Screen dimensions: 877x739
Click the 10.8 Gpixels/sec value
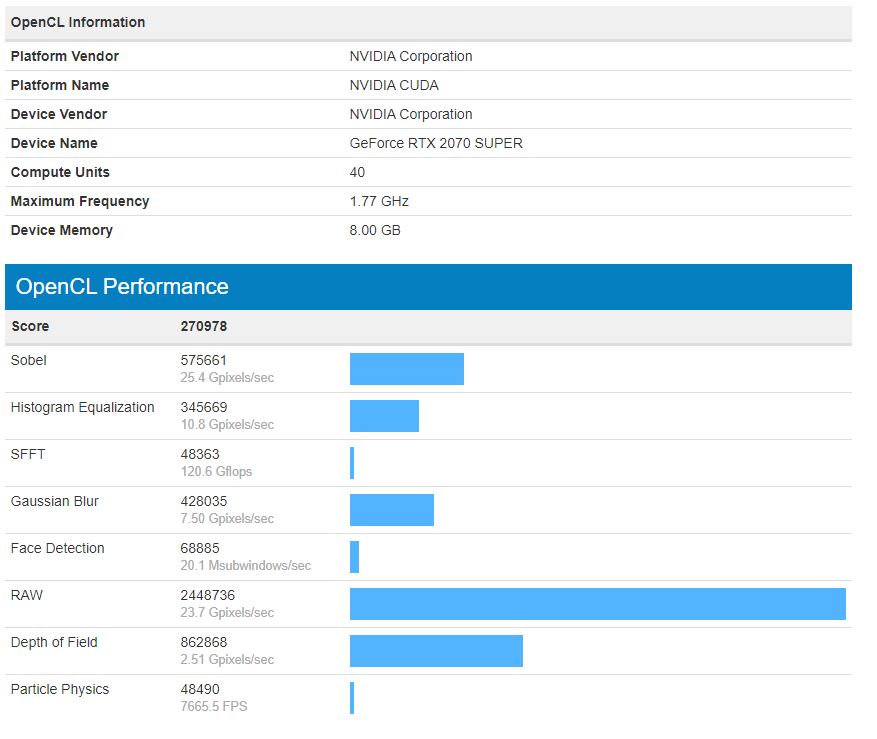227,425
